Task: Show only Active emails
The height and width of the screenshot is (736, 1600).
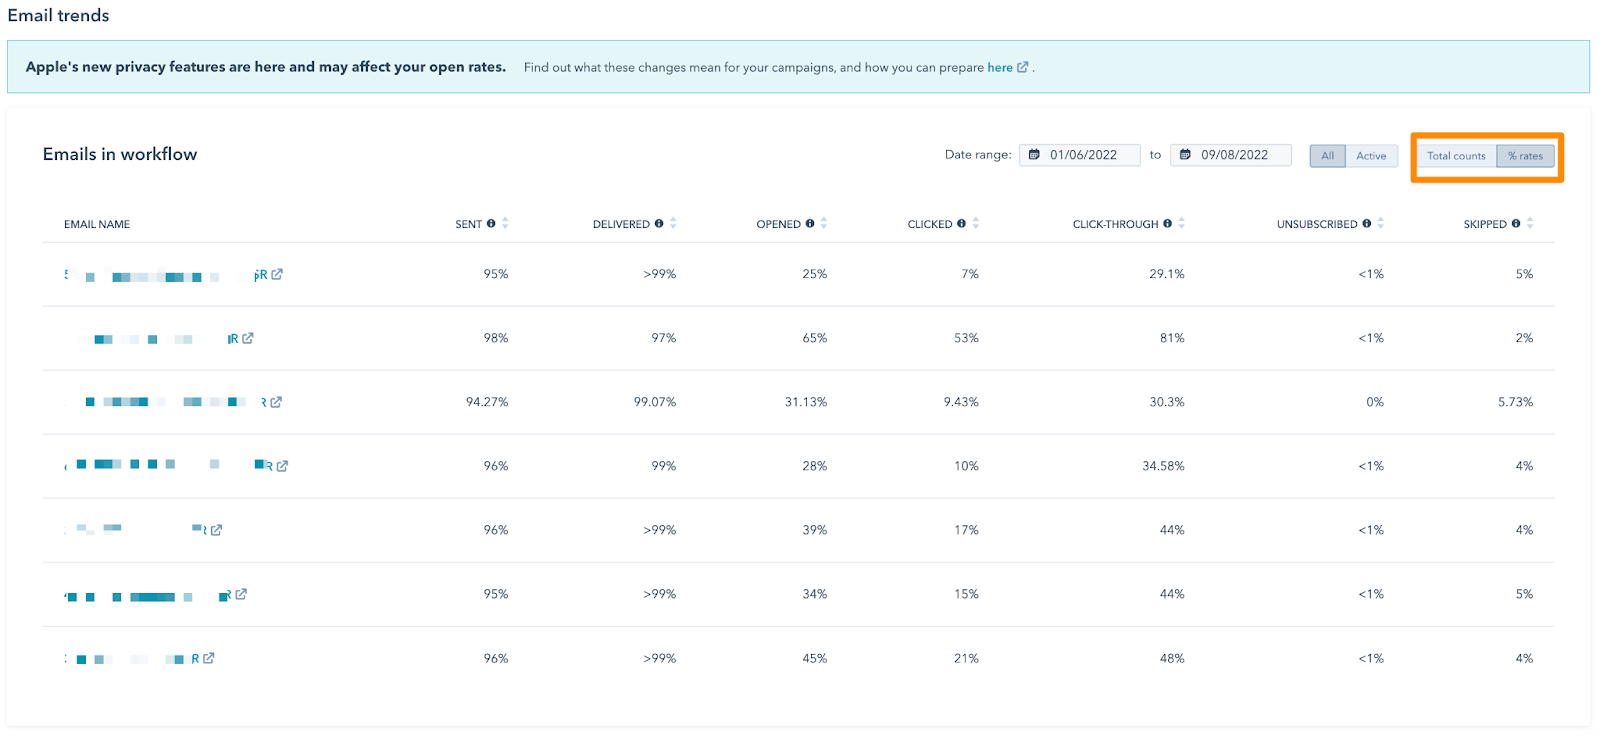Action: coord(1371,156)
